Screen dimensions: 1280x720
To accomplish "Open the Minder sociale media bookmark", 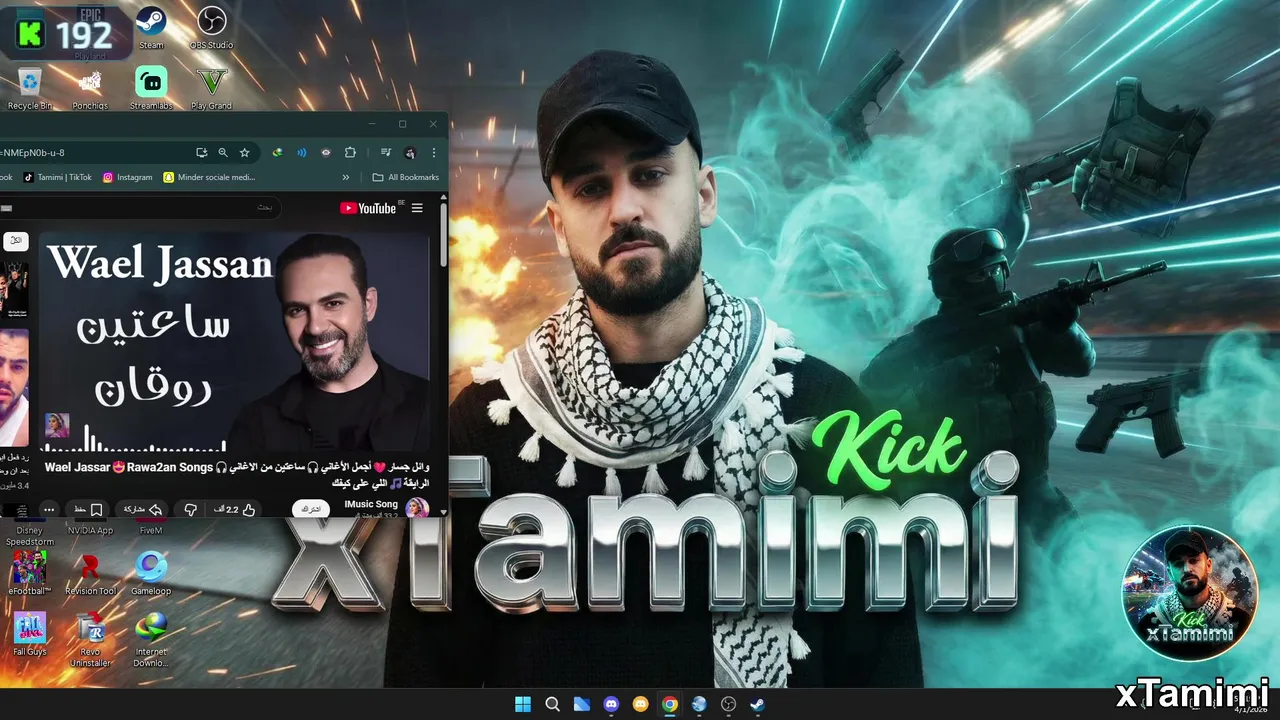I will coord(209,177).
